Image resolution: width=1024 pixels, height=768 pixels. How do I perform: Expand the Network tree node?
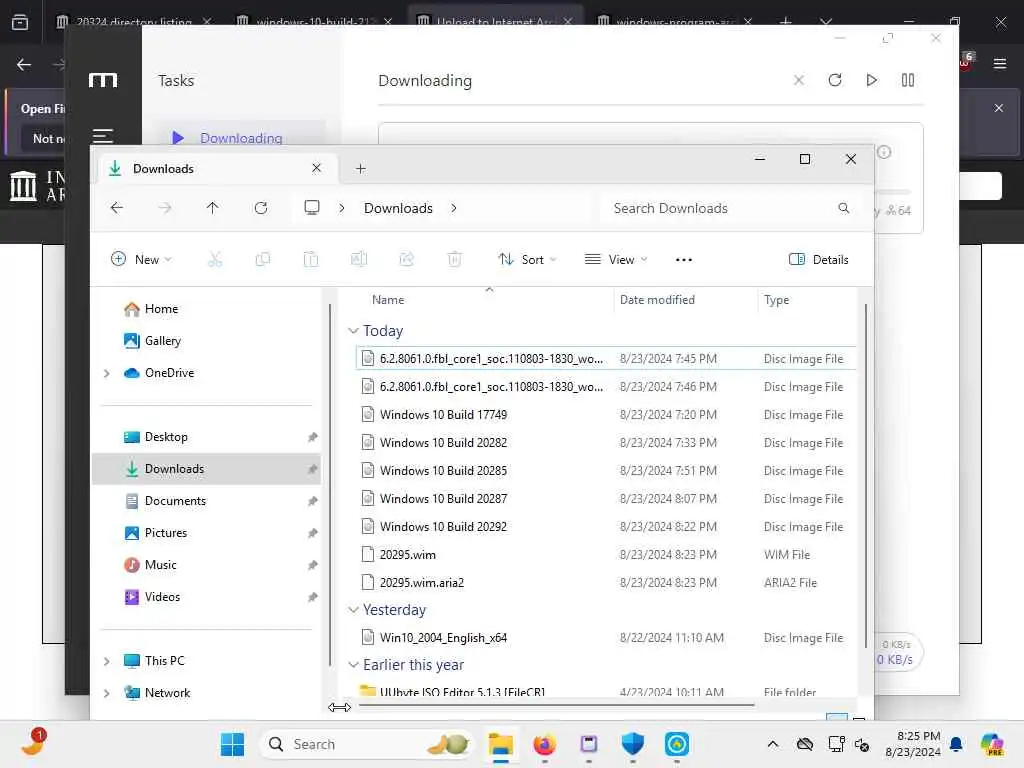(x=106, y=693)
